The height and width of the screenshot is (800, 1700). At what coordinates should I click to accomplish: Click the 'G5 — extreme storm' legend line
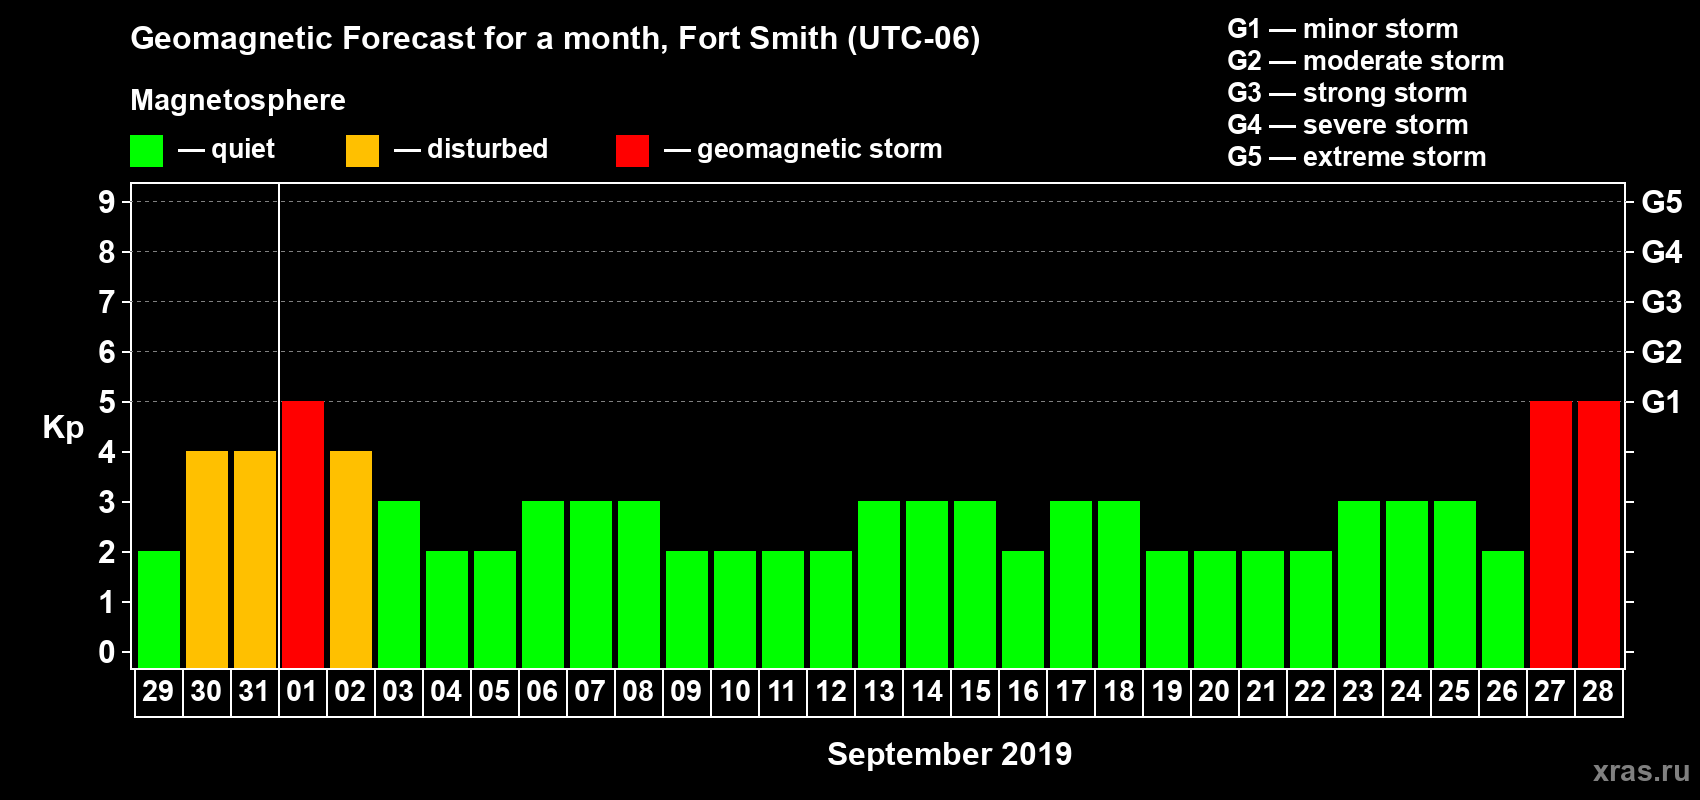click(1357, 157)
